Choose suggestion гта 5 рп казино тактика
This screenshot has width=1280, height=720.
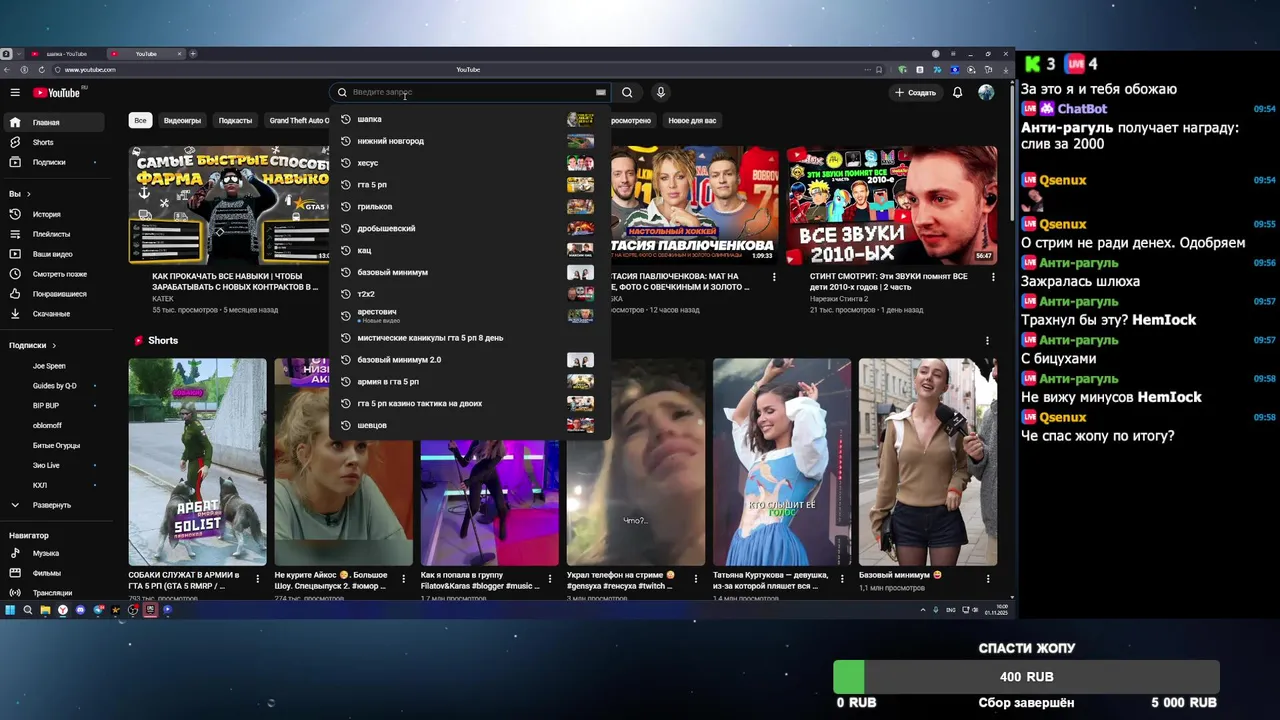(x=468, y=404)
